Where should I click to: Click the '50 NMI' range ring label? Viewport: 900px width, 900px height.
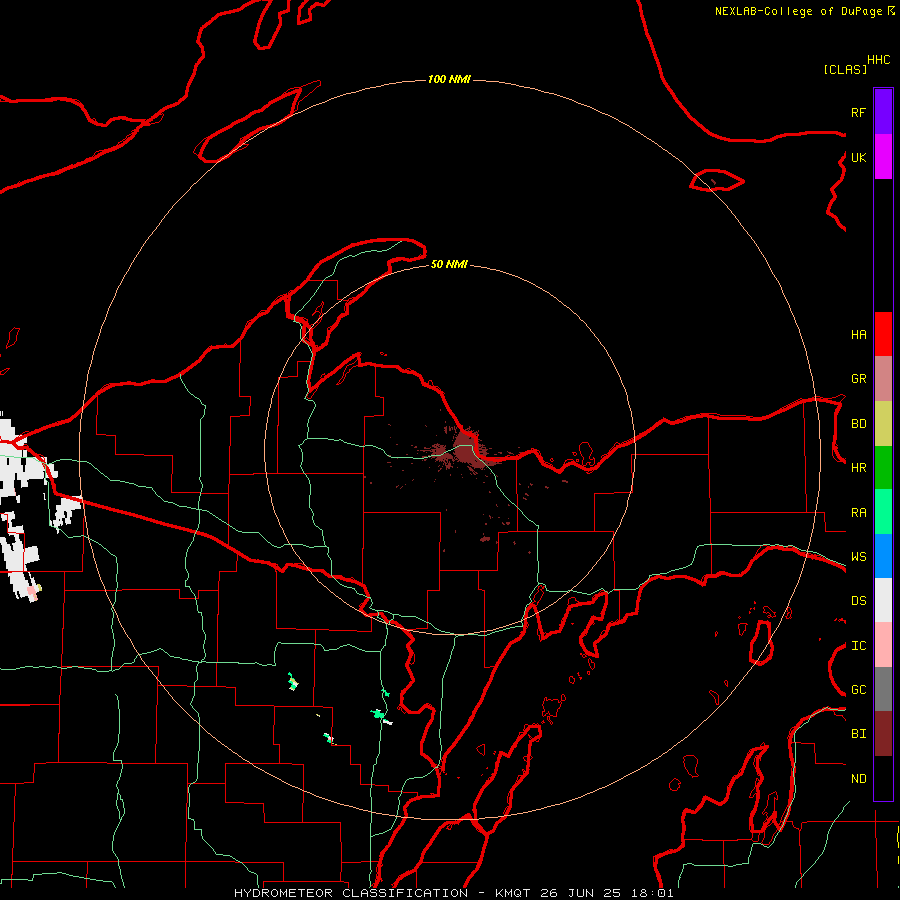click(x=449, y=264)
